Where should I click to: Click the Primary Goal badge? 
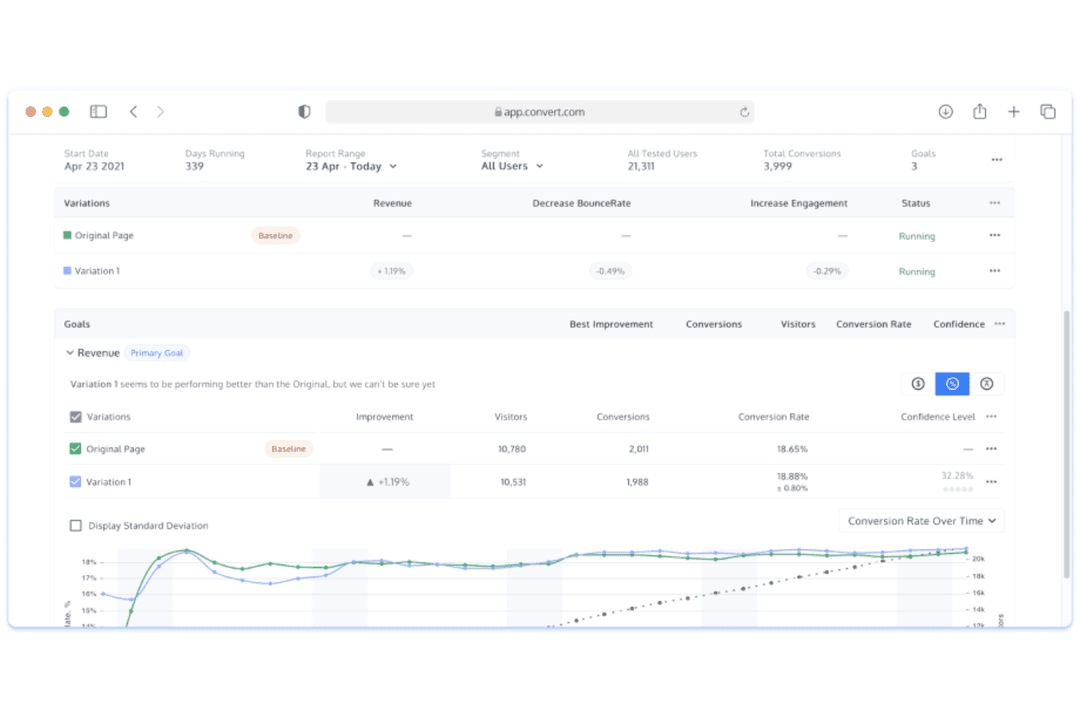(157, 353)
